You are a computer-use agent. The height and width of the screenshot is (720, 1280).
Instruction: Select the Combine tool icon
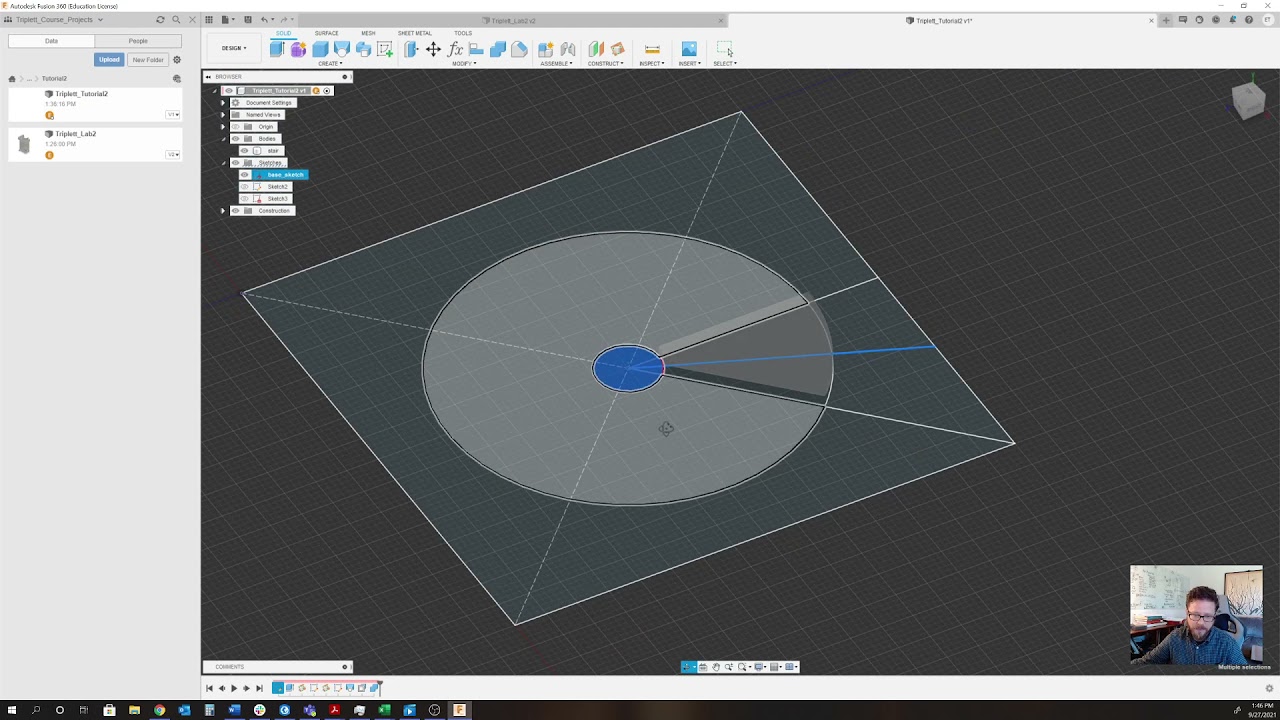498,49
